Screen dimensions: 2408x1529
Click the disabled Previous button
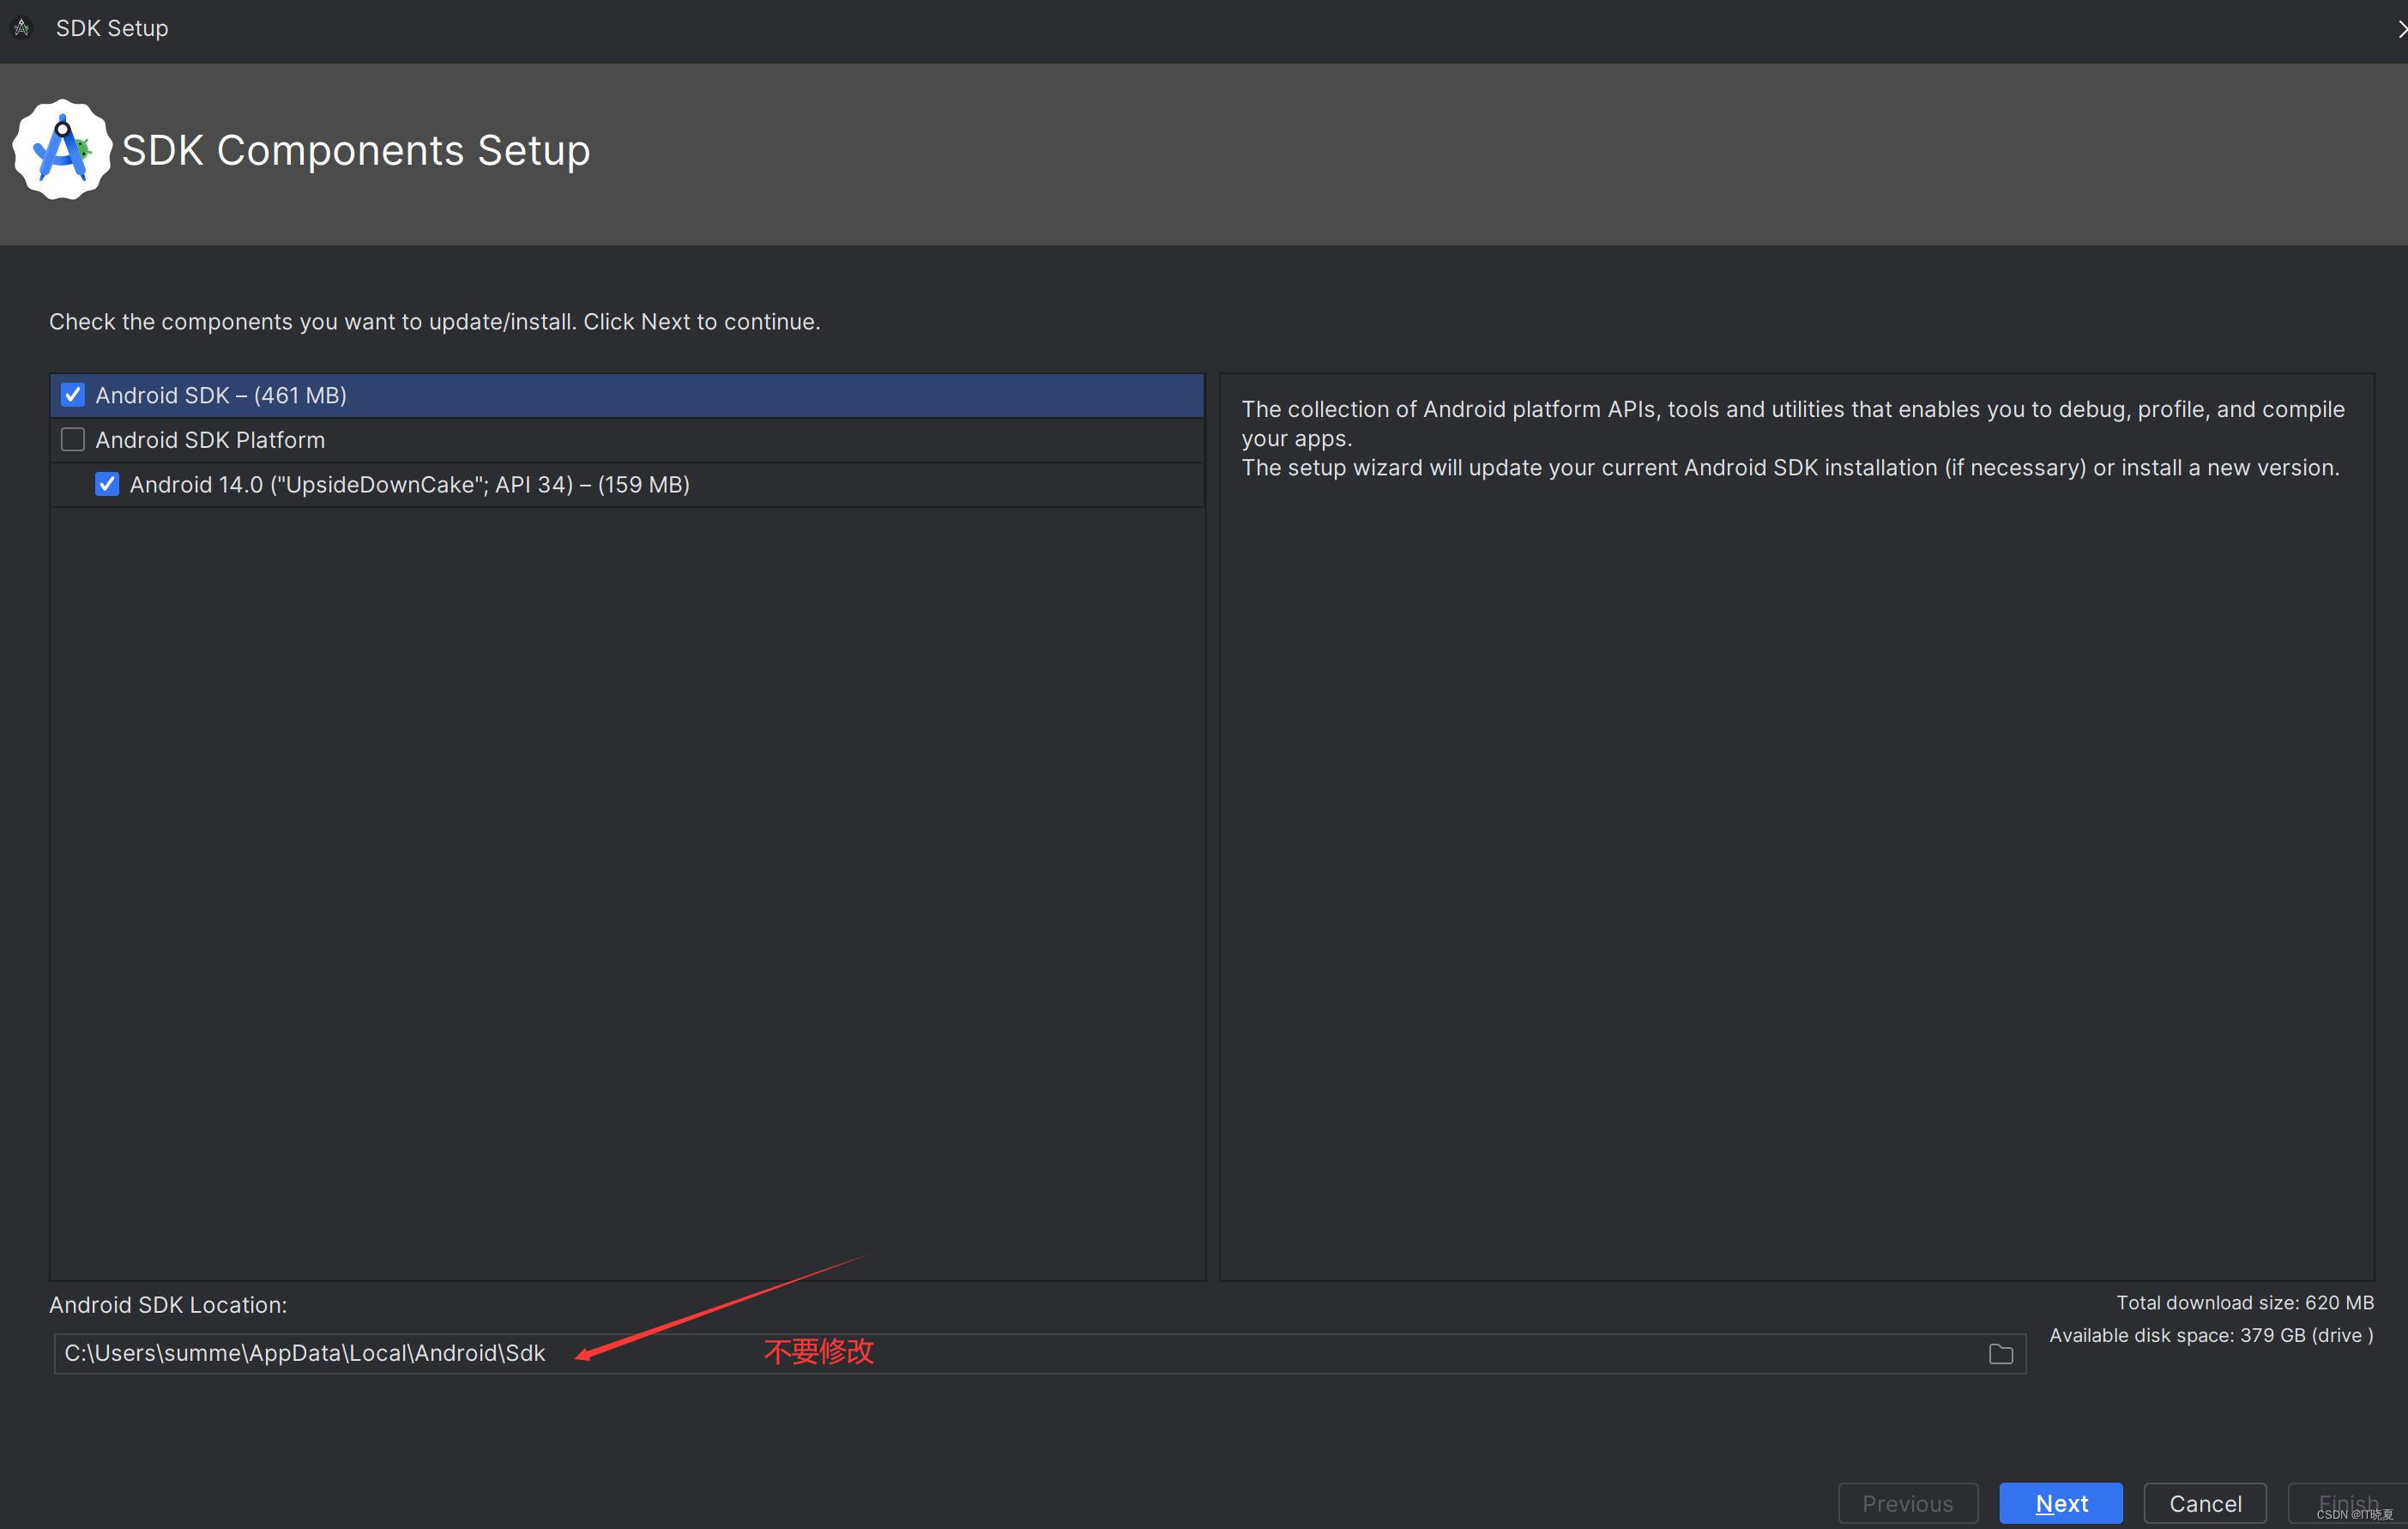click(x=1908, y=1503)
